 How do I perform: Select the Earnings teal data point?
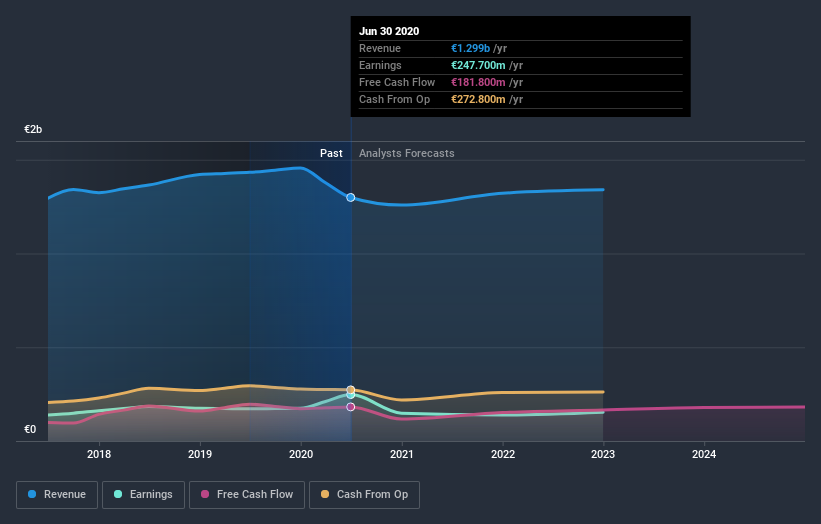pos(351,395)
